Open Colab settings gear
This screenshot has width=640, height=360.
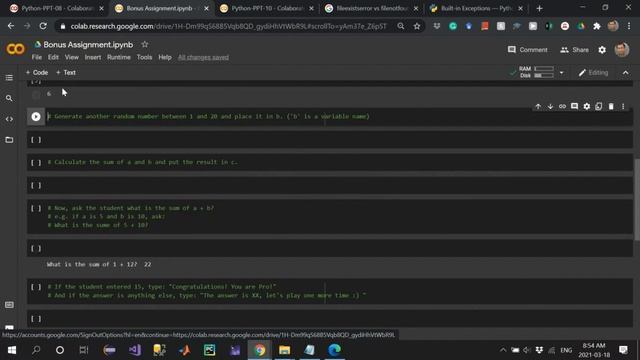[x=602, y=50]
